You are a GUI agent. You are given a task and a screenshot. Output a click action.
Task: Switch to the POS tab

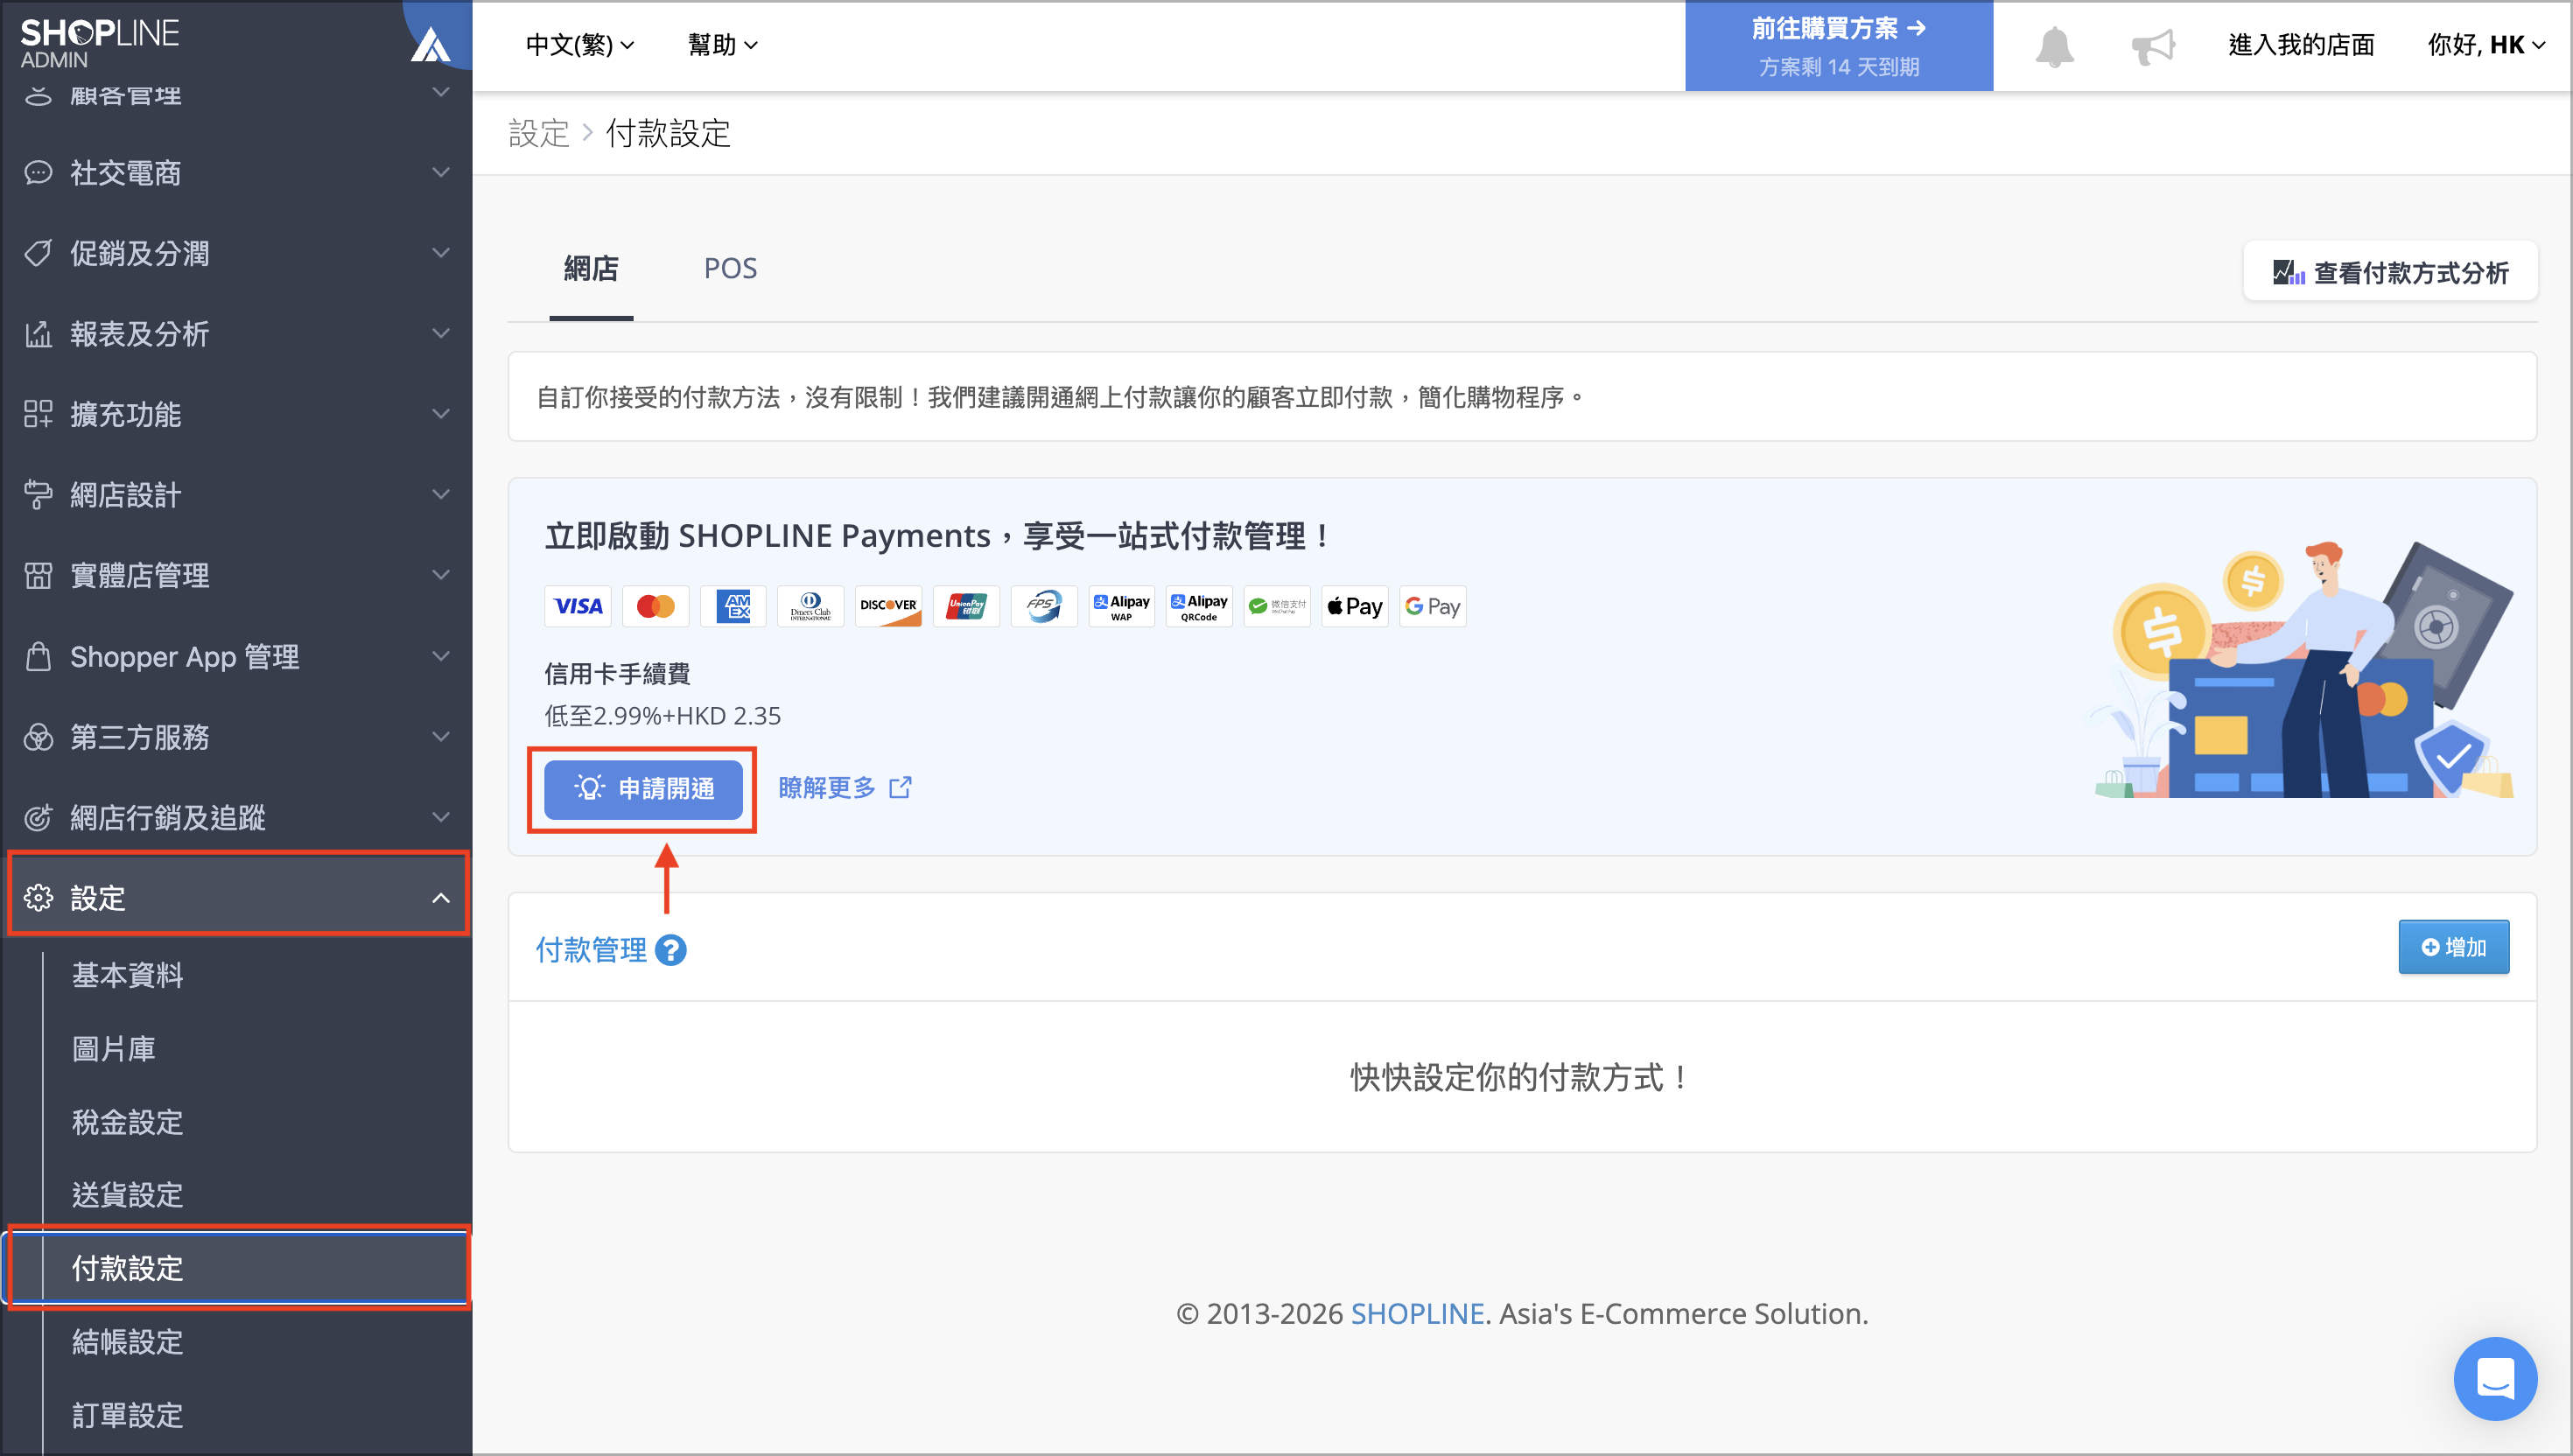pyautogui.click(x=730, y=269)
